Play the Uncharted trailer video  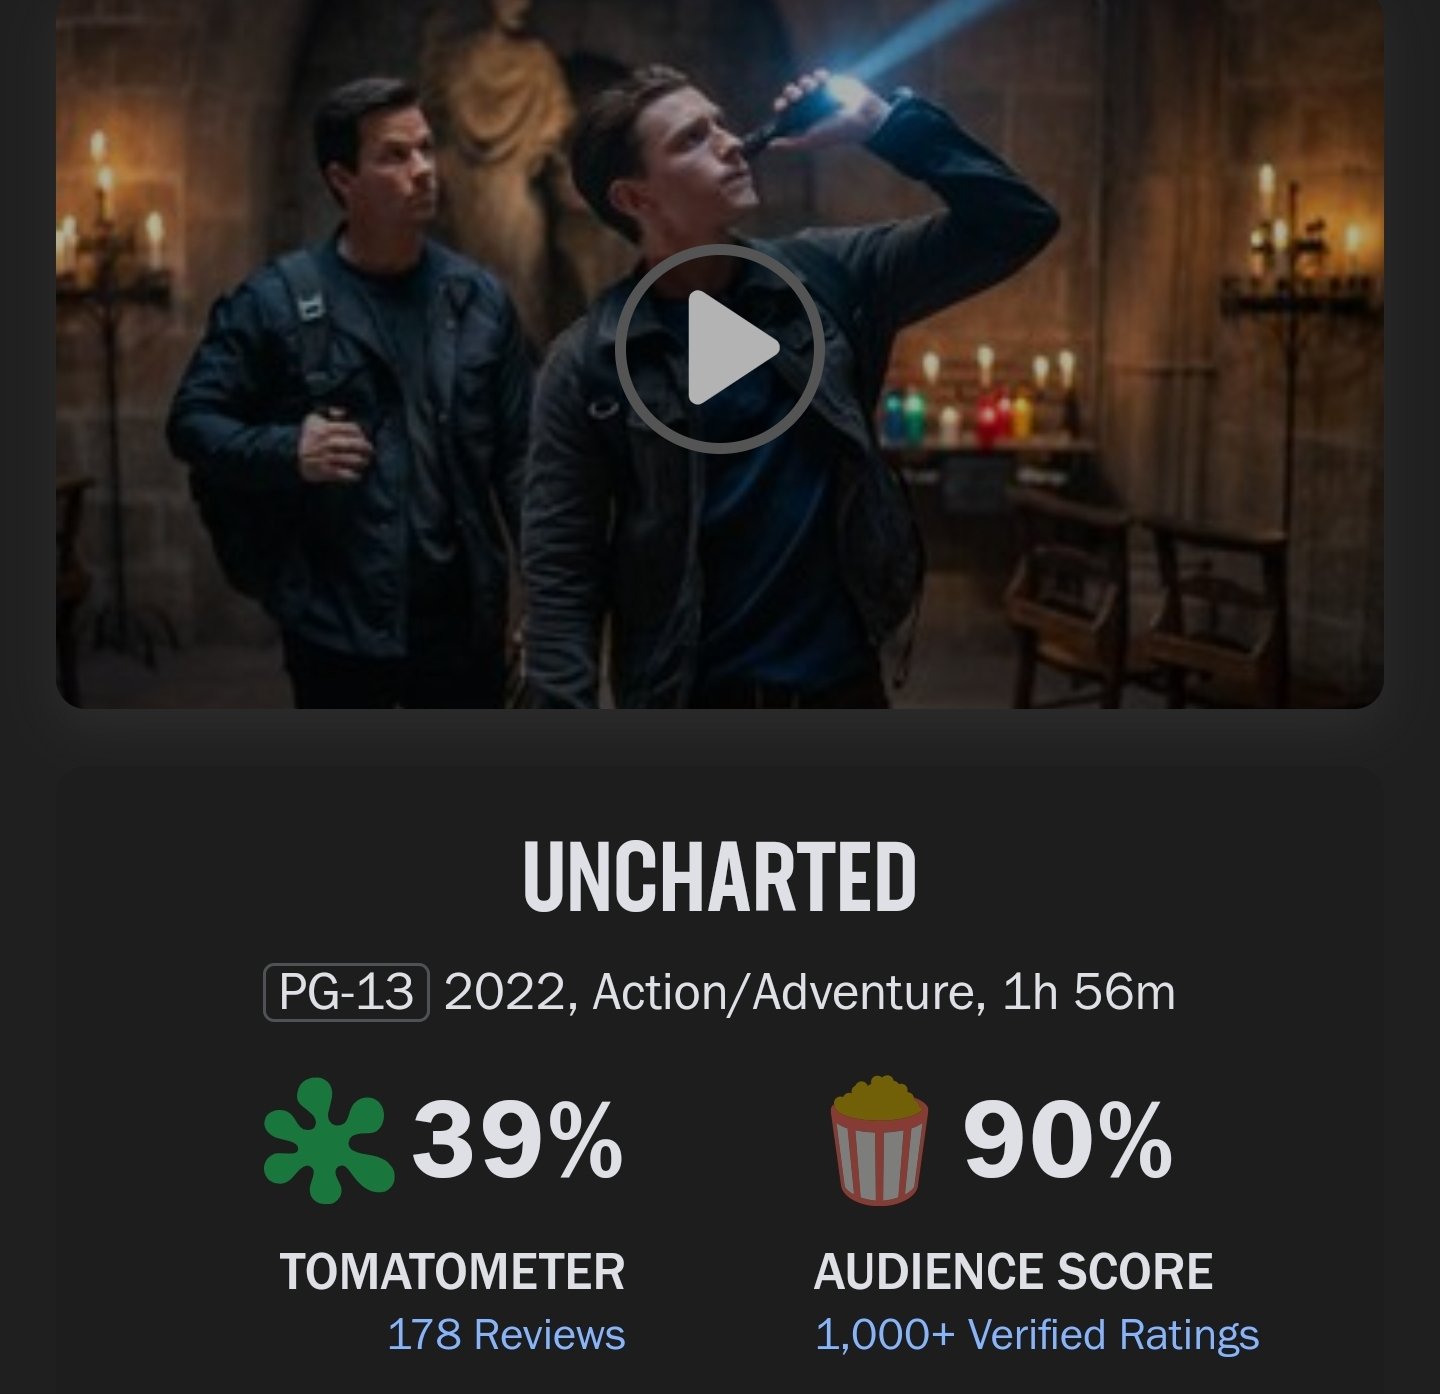pyautogui.click(x=719, y=349)
